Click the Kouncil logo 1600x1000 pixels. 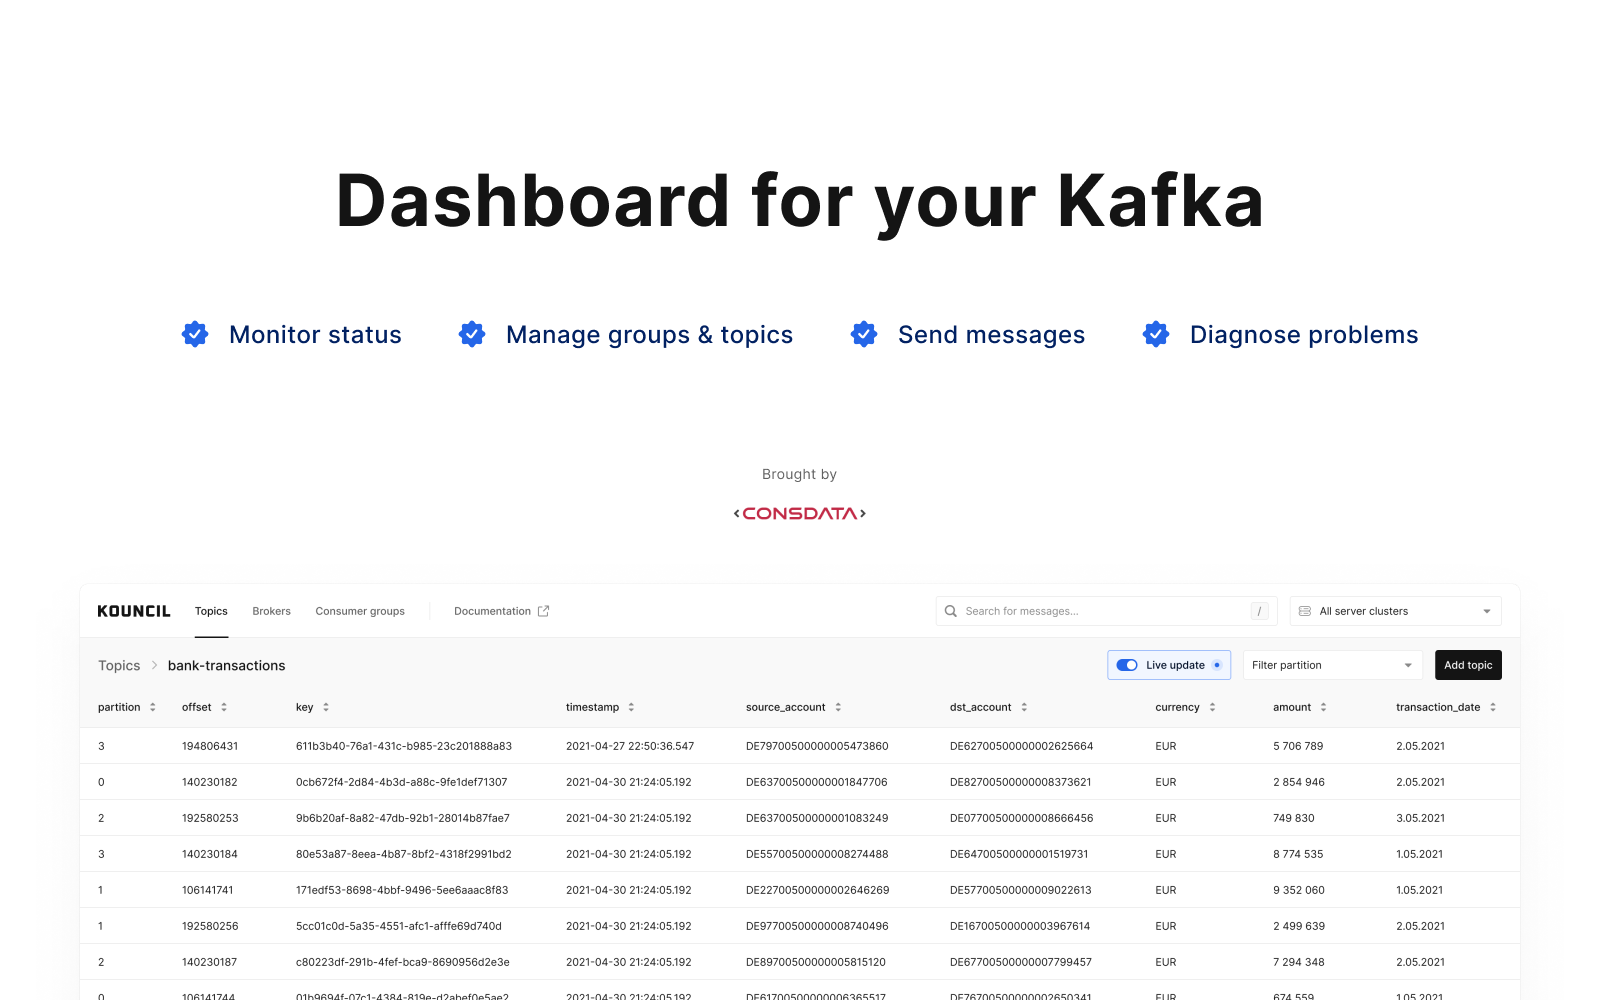coord(134,611)
